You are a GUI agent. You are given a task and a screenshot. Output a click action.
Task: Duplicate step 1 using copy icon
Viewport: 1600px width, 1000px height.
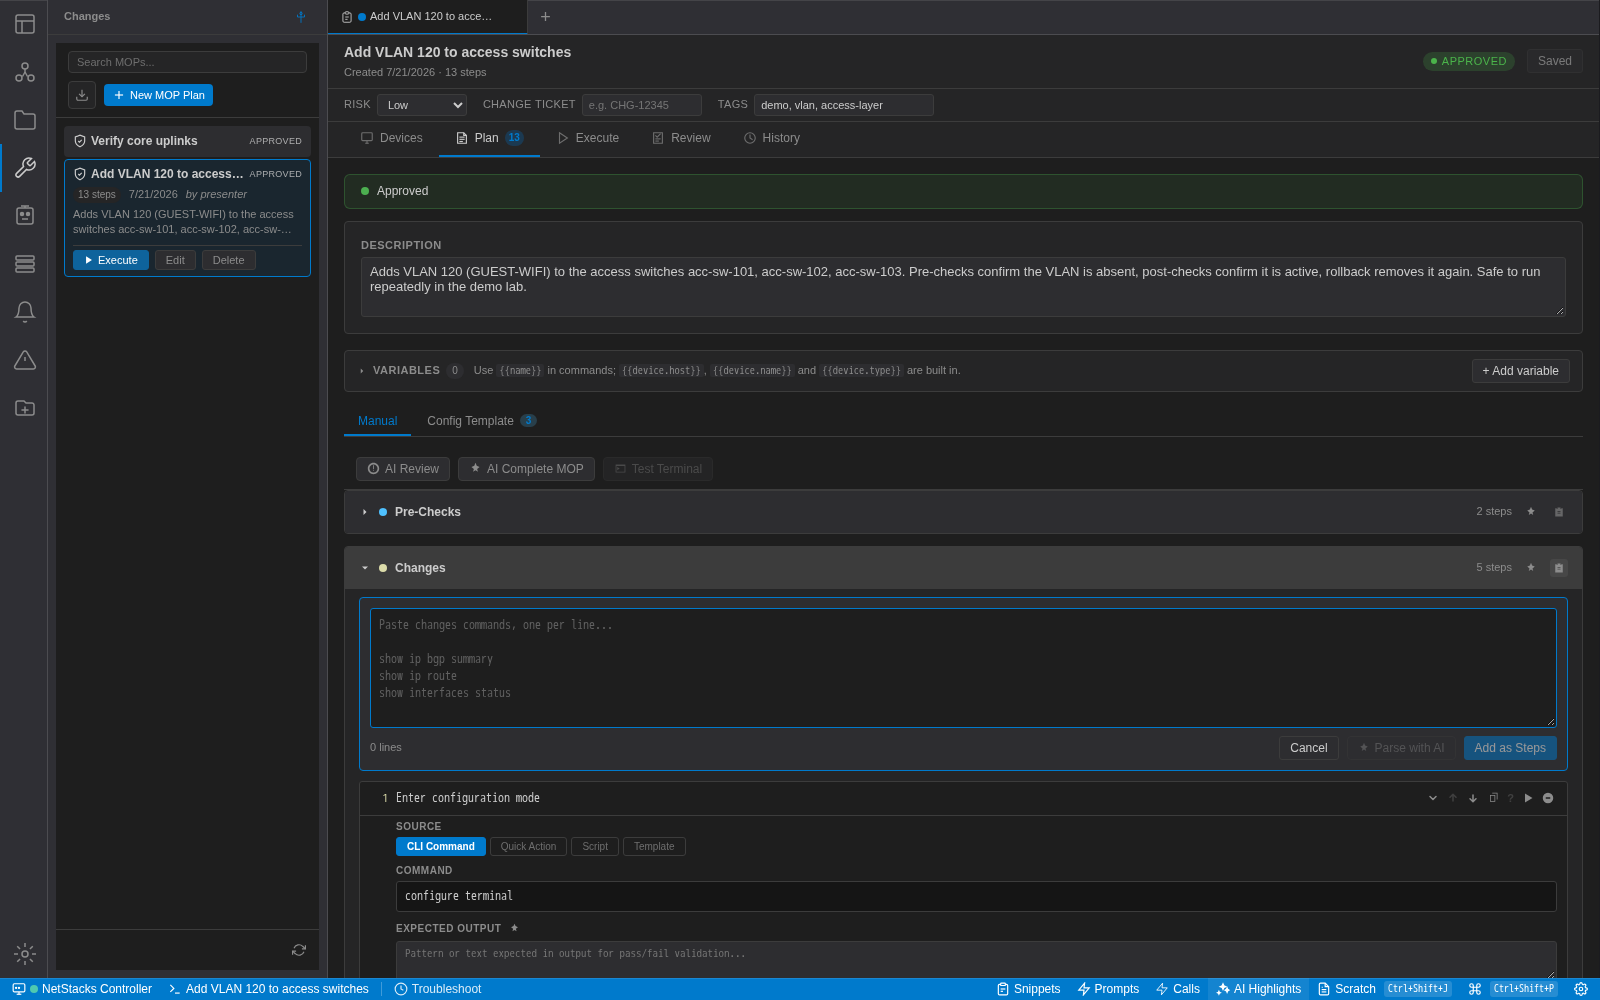(1493, 798)
